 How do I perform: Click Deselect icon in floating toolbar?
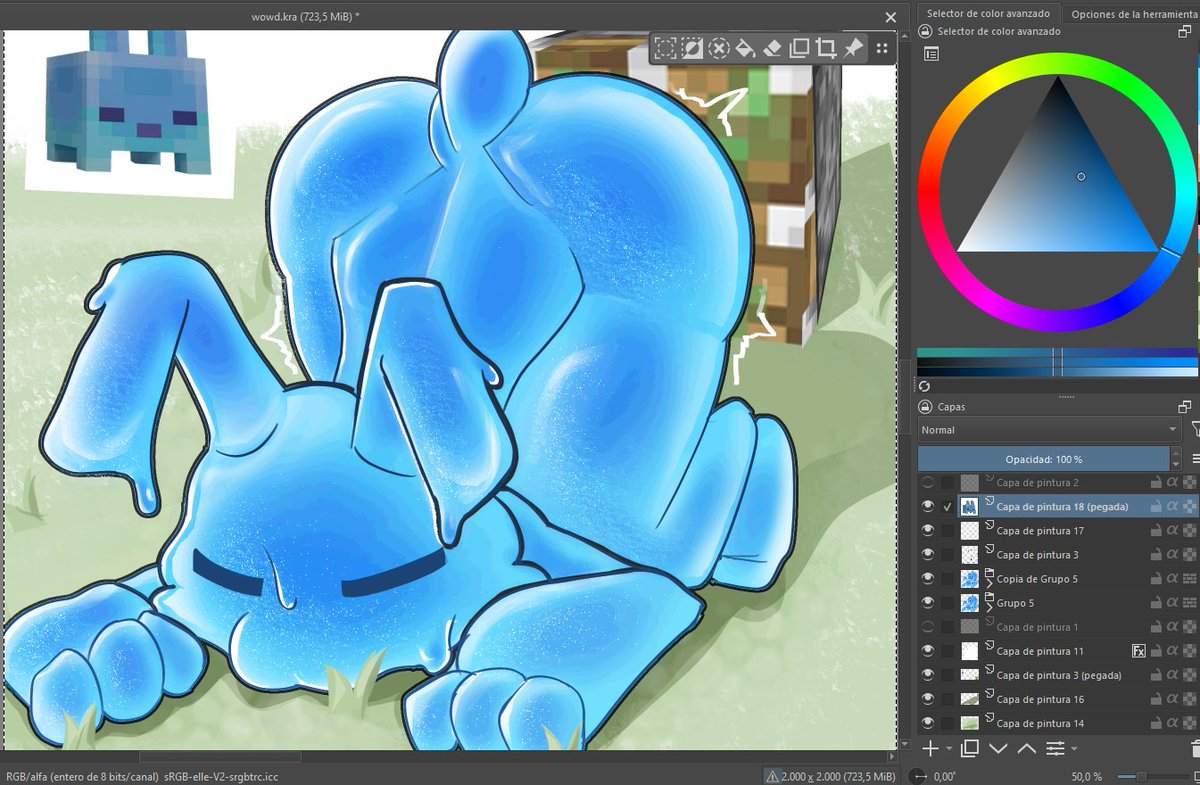(x=718, y=48)
